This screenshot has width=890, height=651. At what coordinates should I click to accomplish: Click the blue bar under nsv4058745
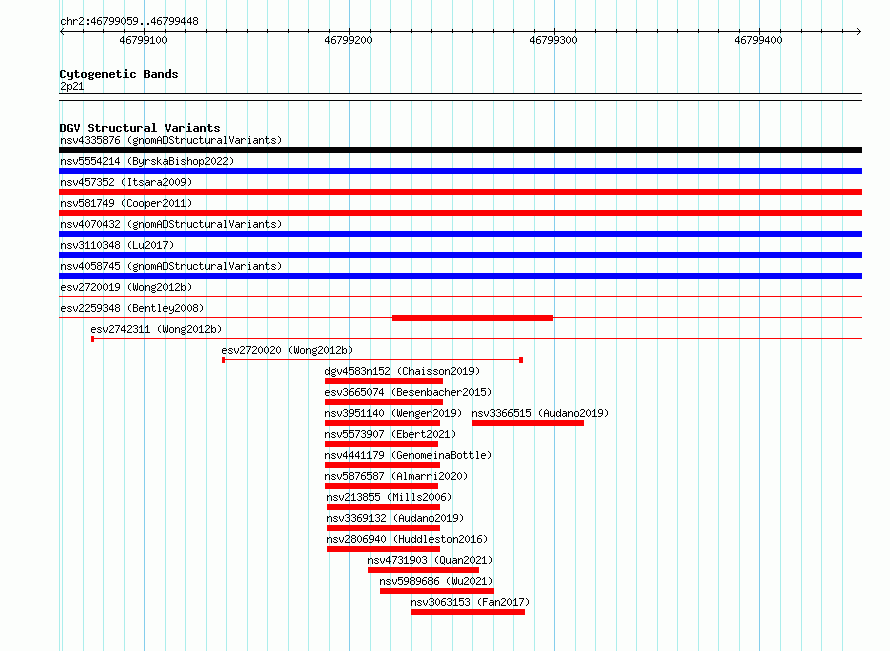coord(460,276)
